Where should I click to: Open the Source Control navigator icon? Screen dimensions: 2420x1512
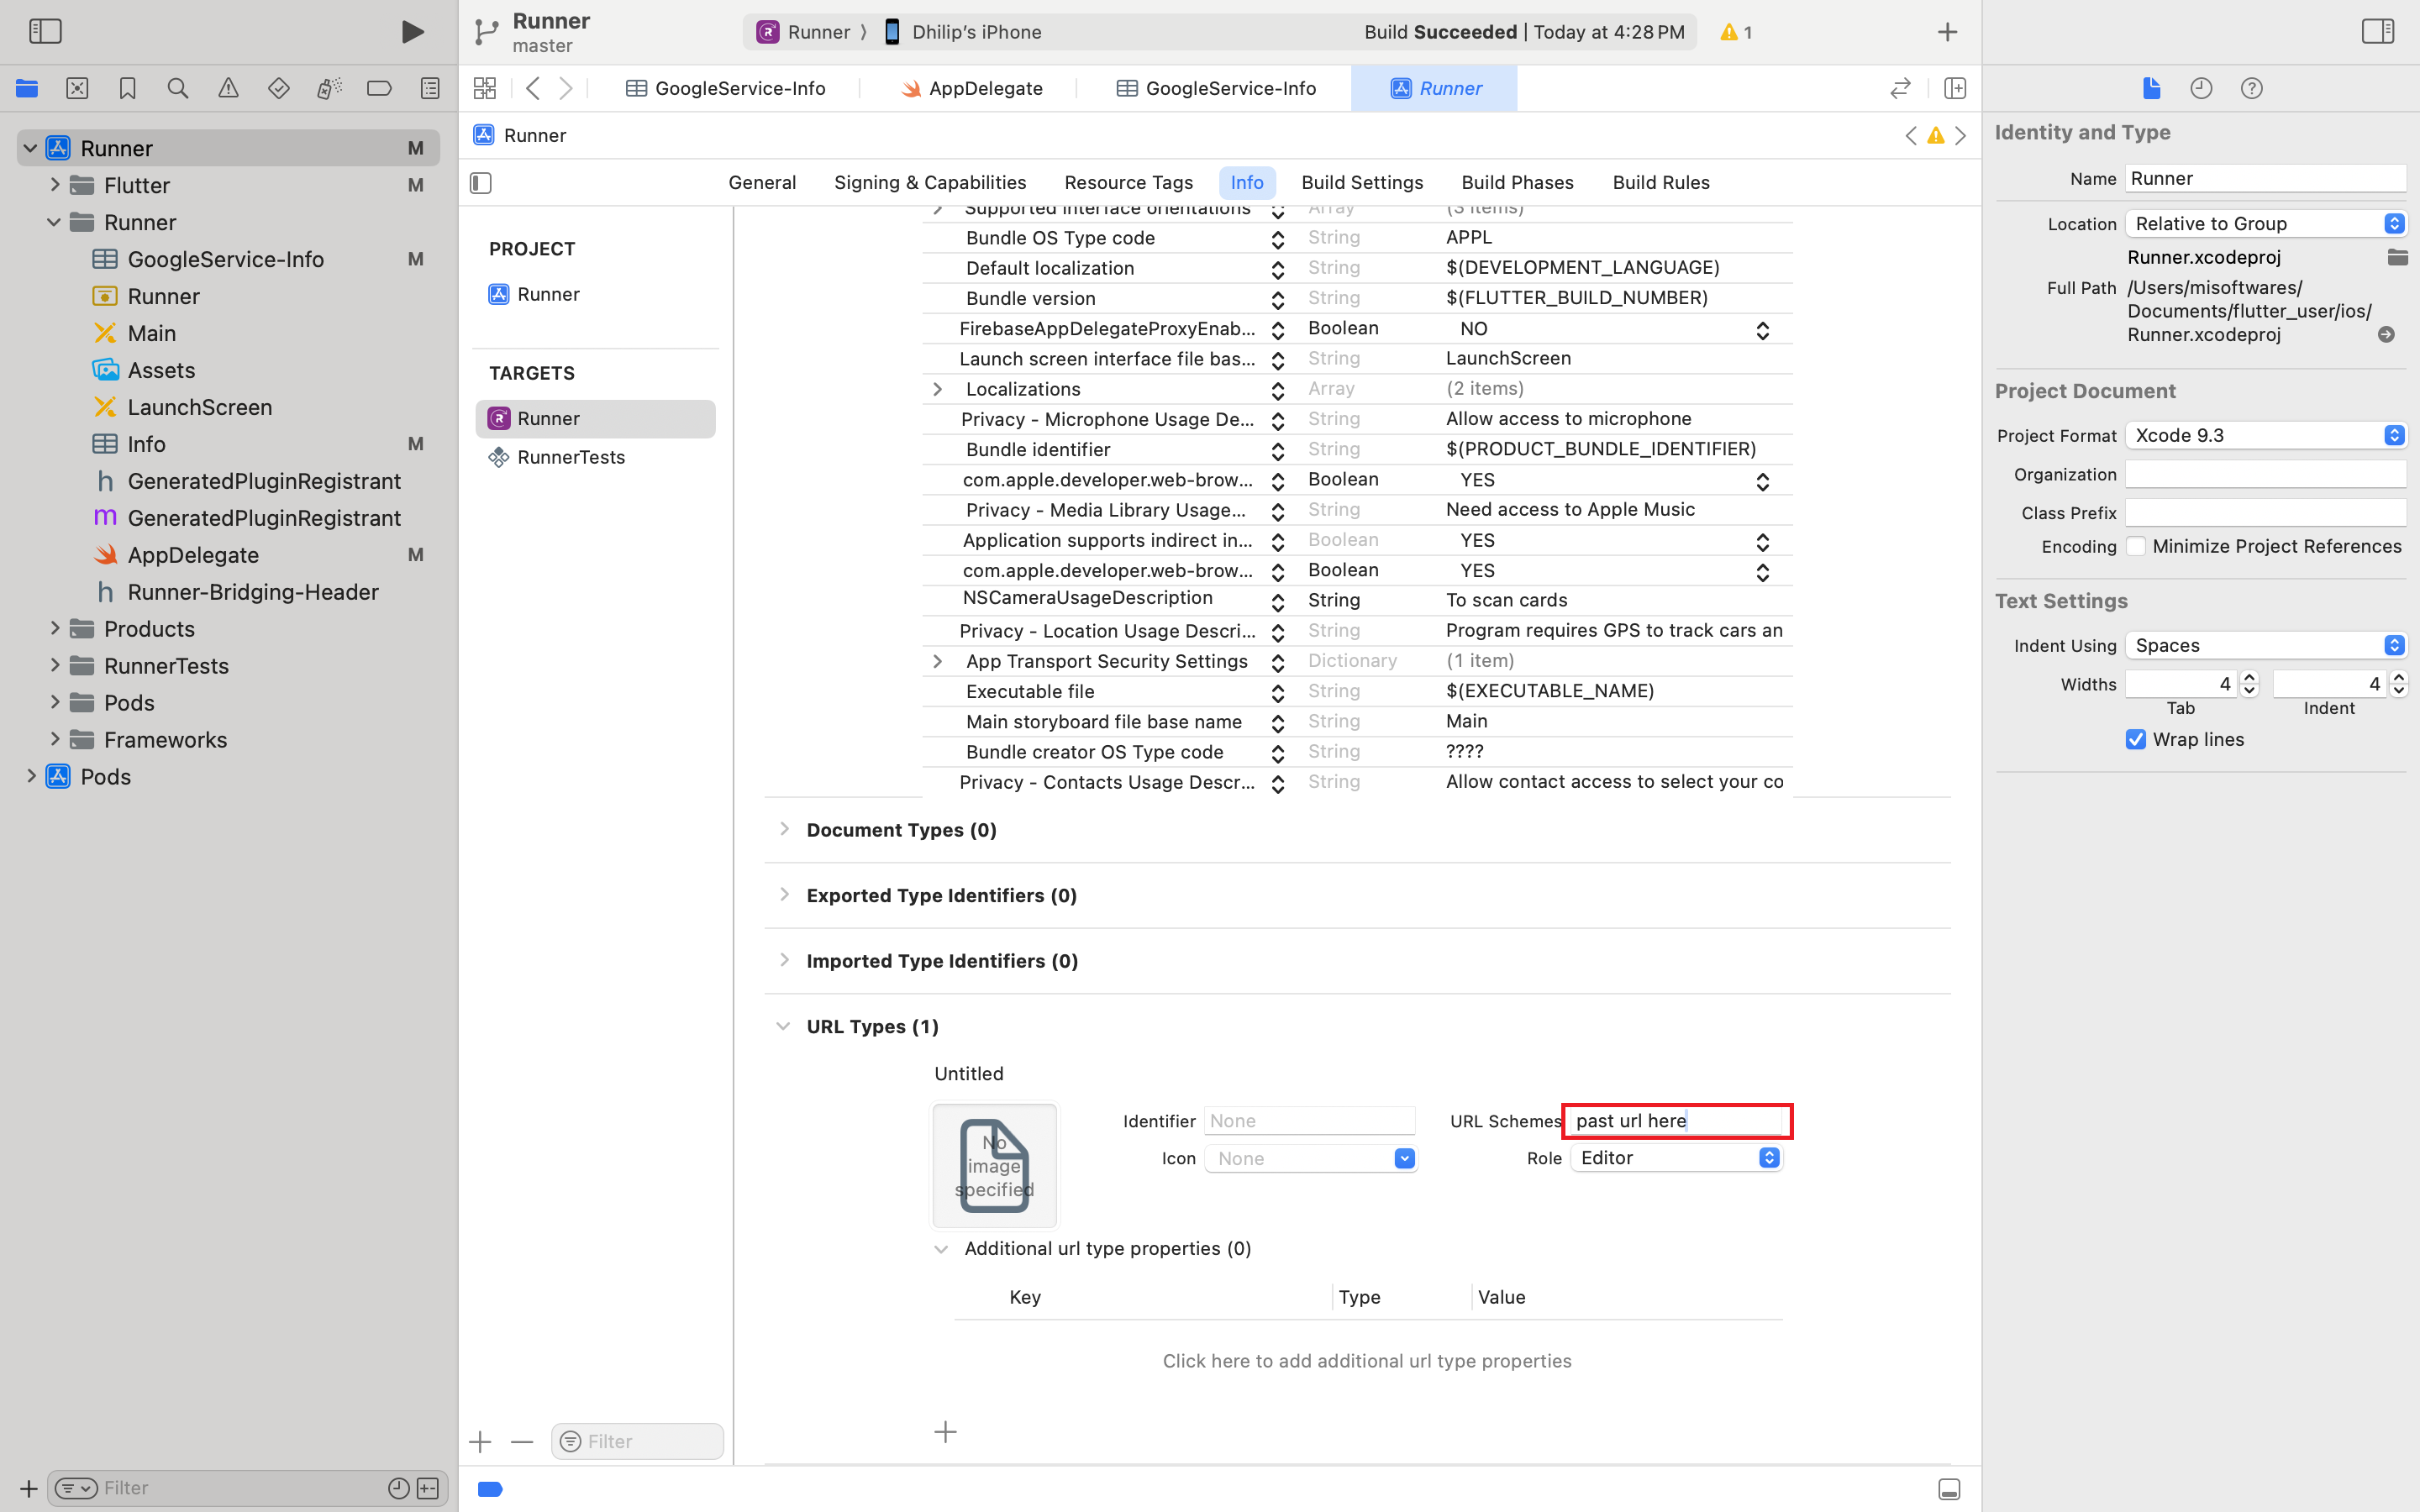point(77,88)
